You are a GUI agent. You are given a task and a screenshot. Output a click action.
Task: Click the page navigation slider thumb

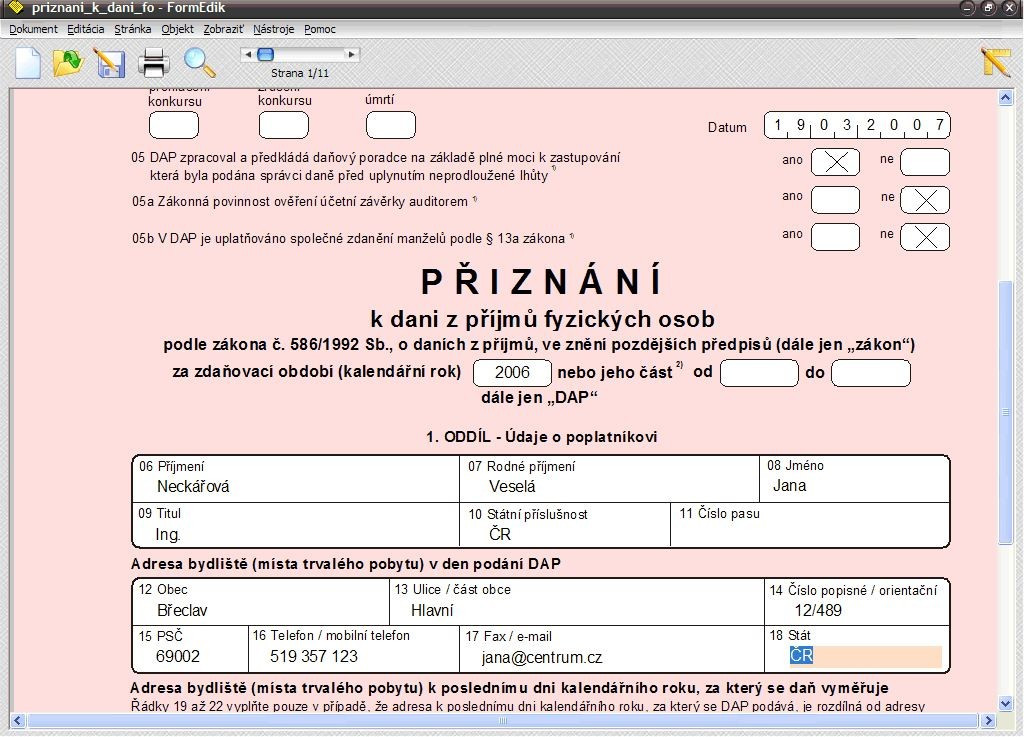pyautogui.click(x=265, y=55)
